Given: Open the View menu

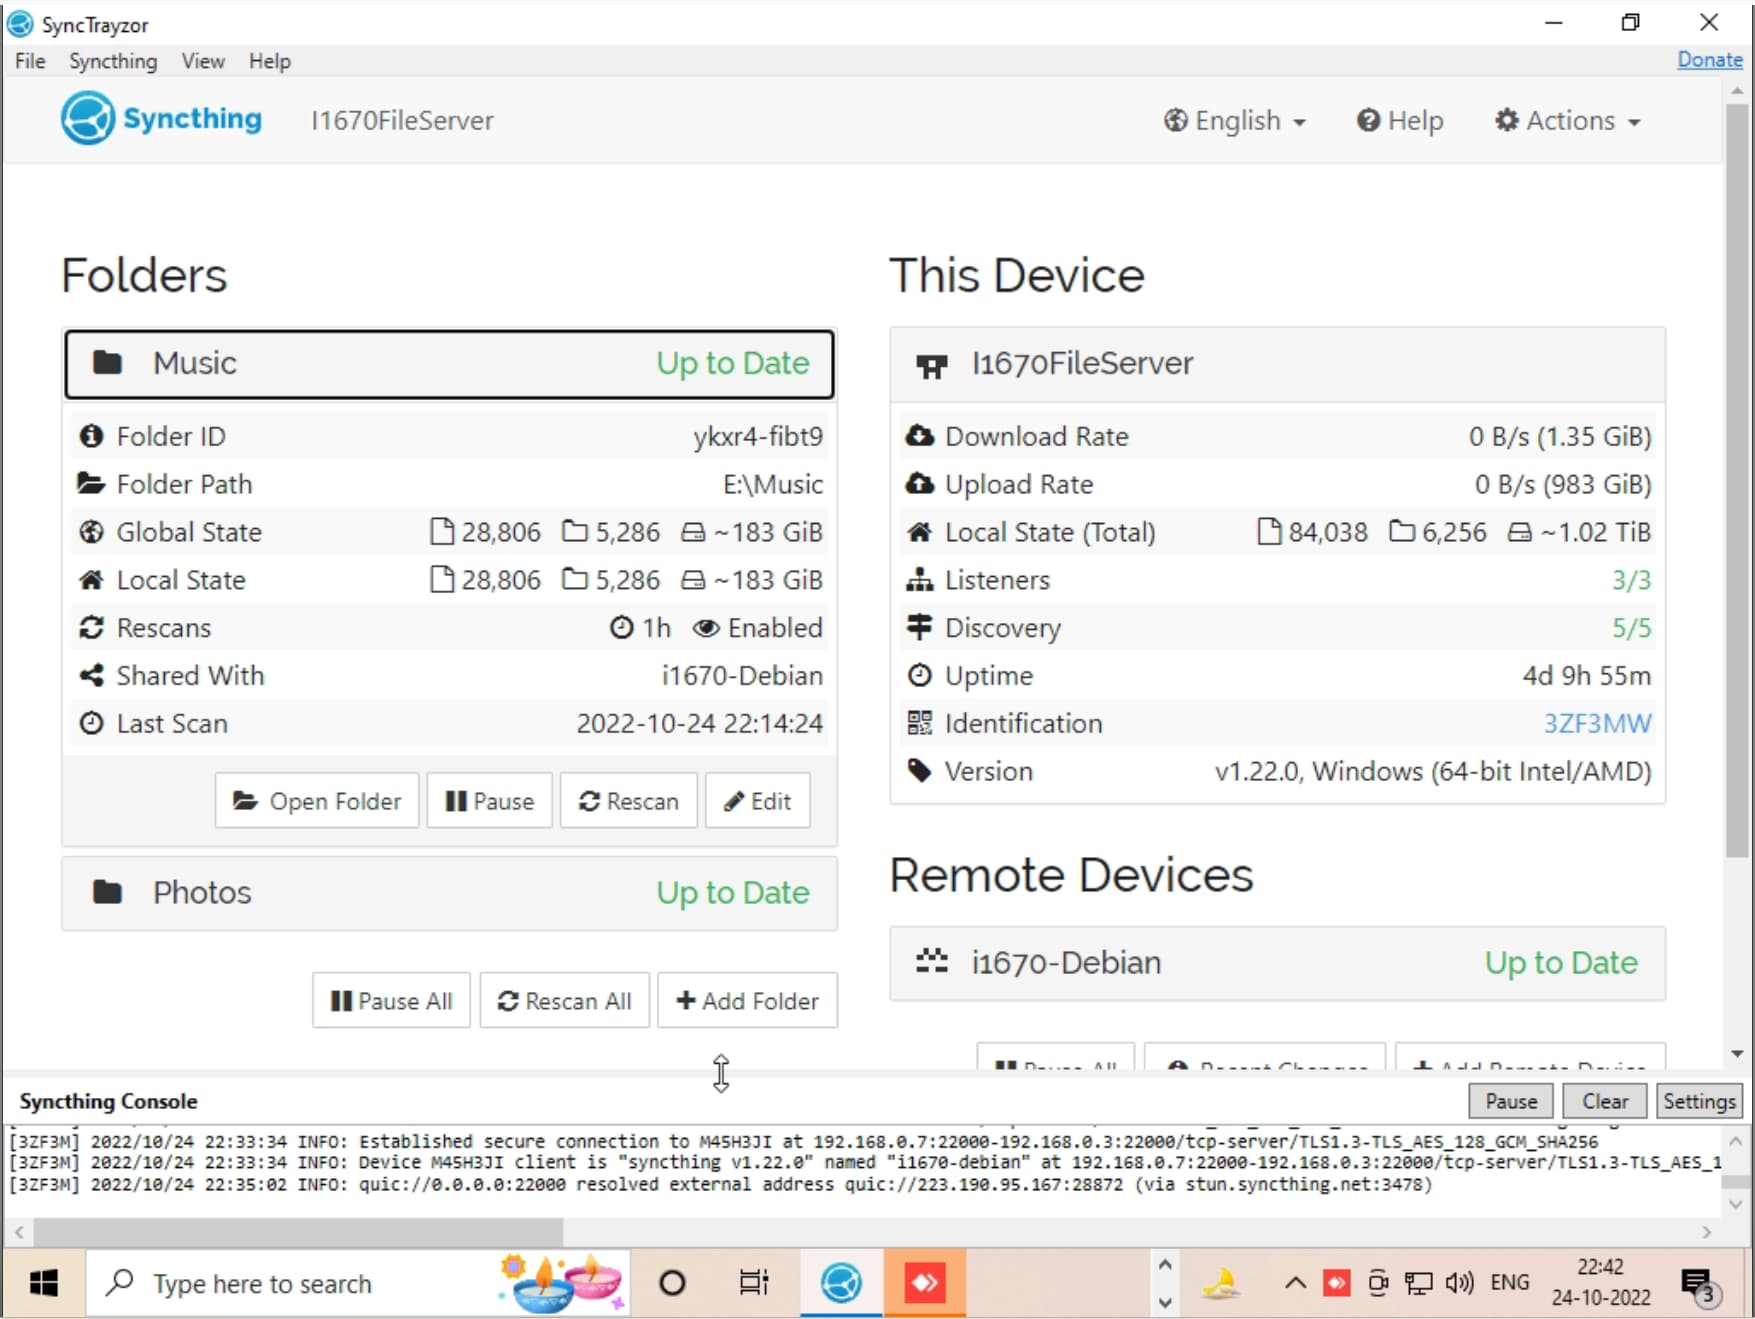Looking at the screenshot, I should coord(203,61).
